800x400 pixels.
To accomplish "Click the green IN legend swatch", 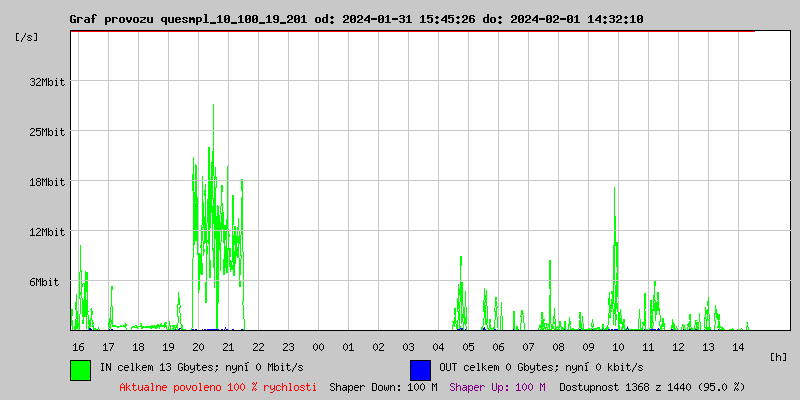I will click(x=80, y=369).
